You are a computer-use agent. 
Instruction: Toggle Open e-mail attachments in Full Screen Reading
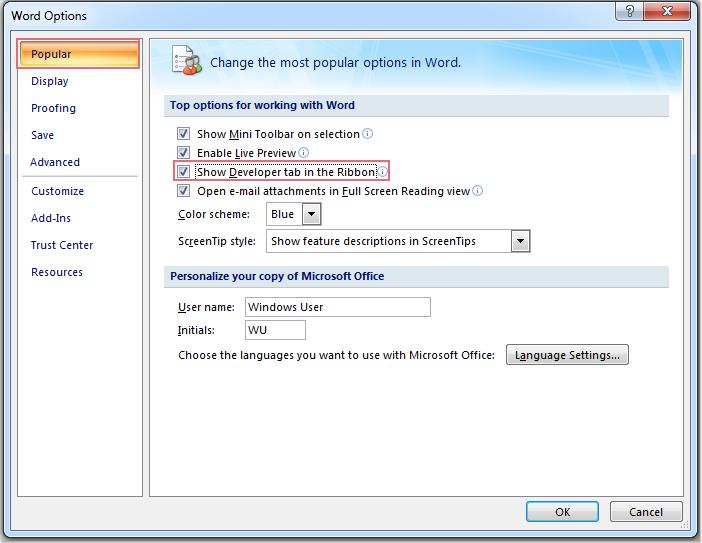[x=183, y=191]
